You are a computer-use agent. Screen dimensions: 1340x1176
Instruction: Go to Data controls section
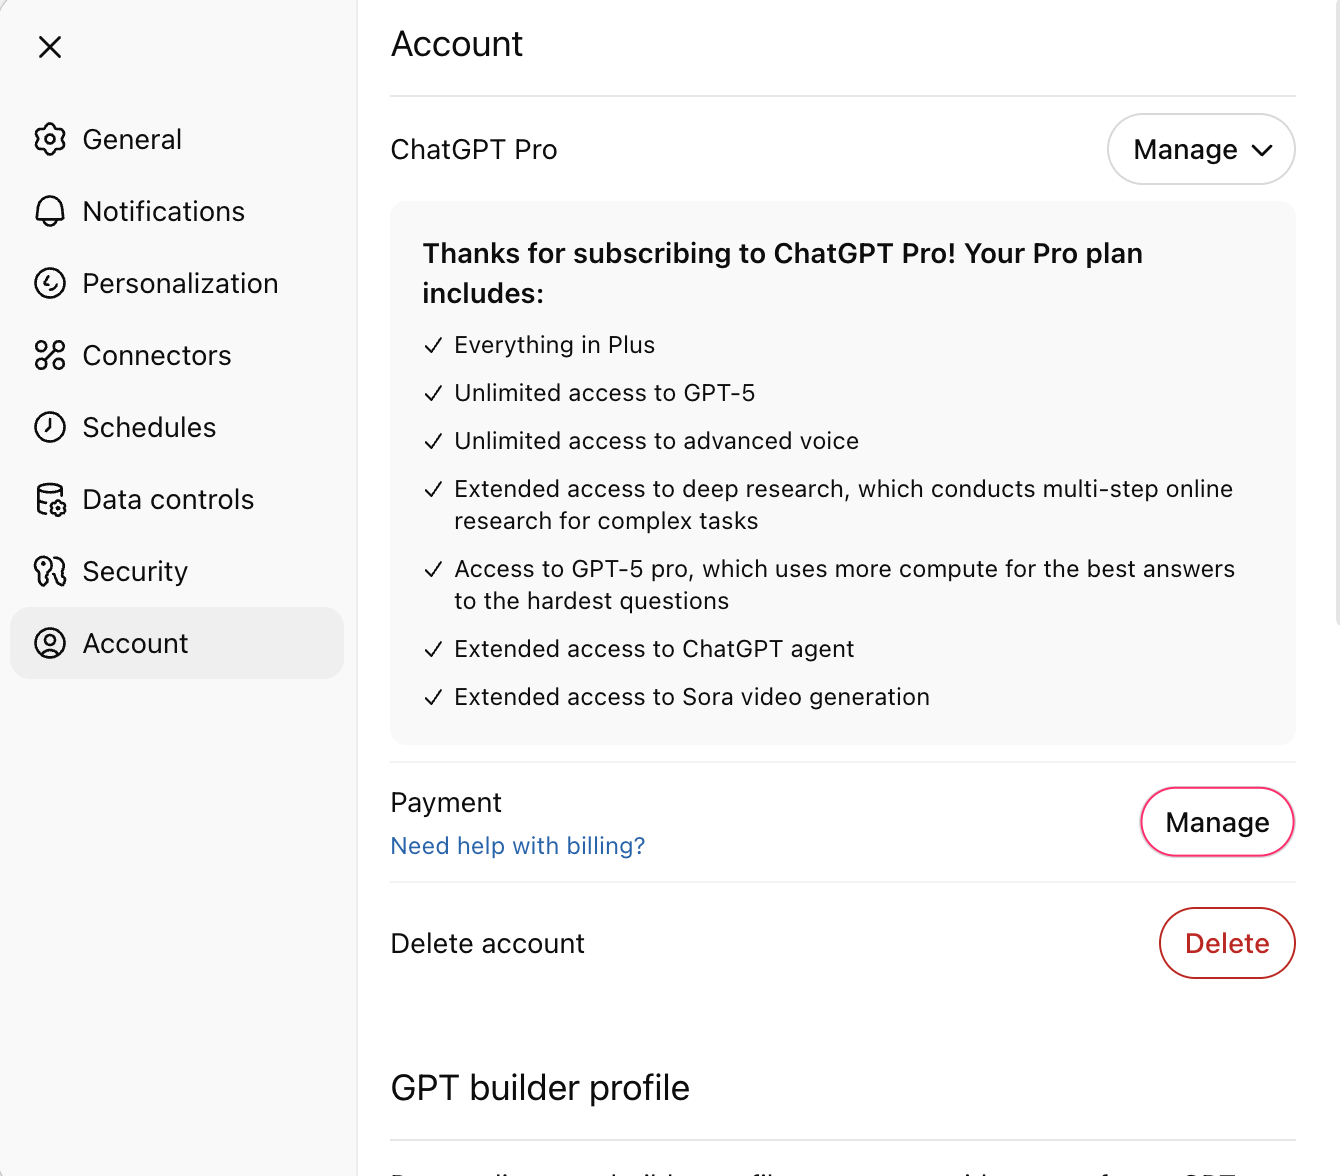point(167,499)
